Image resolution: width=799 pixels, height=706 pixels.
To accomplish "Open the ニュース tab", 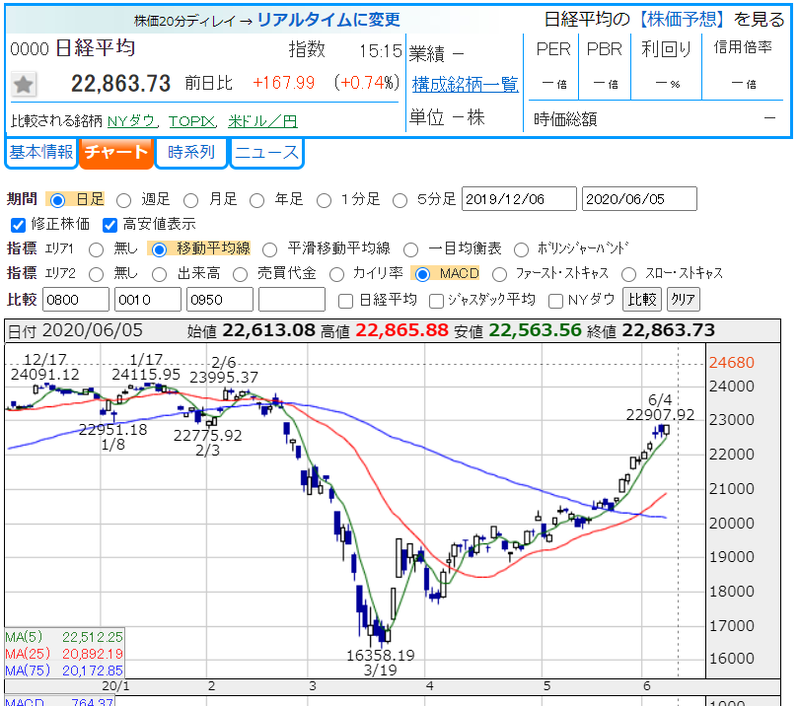I will (267, 152).
